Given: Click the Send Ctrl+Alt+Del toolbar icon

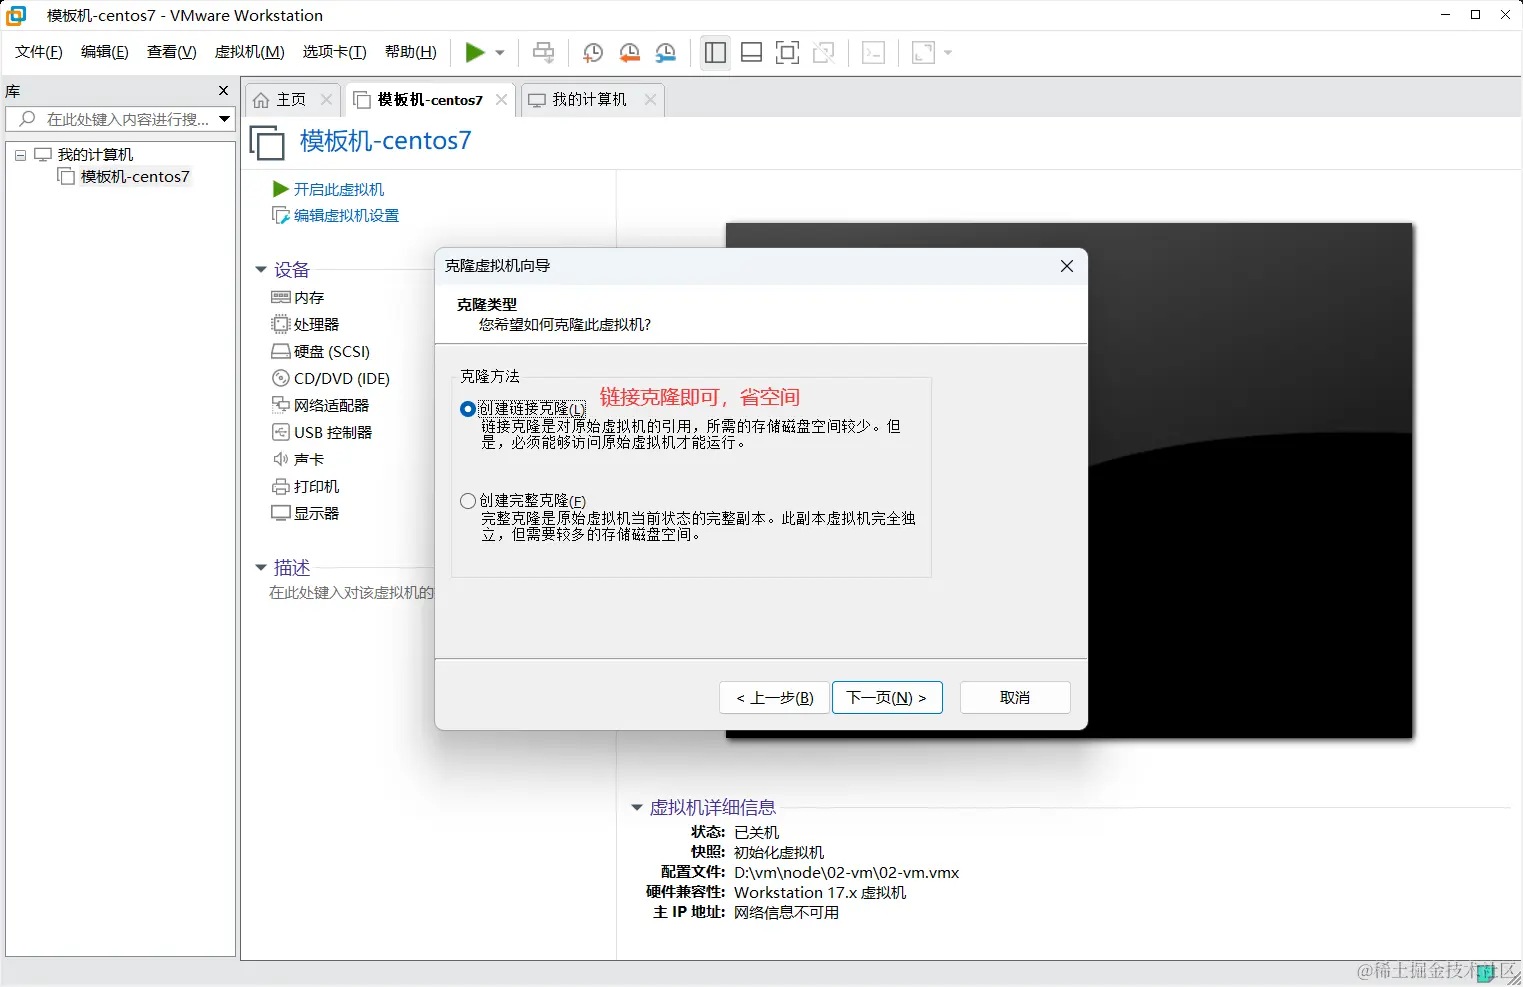Looking at the screenshot, I should [543, 52].
